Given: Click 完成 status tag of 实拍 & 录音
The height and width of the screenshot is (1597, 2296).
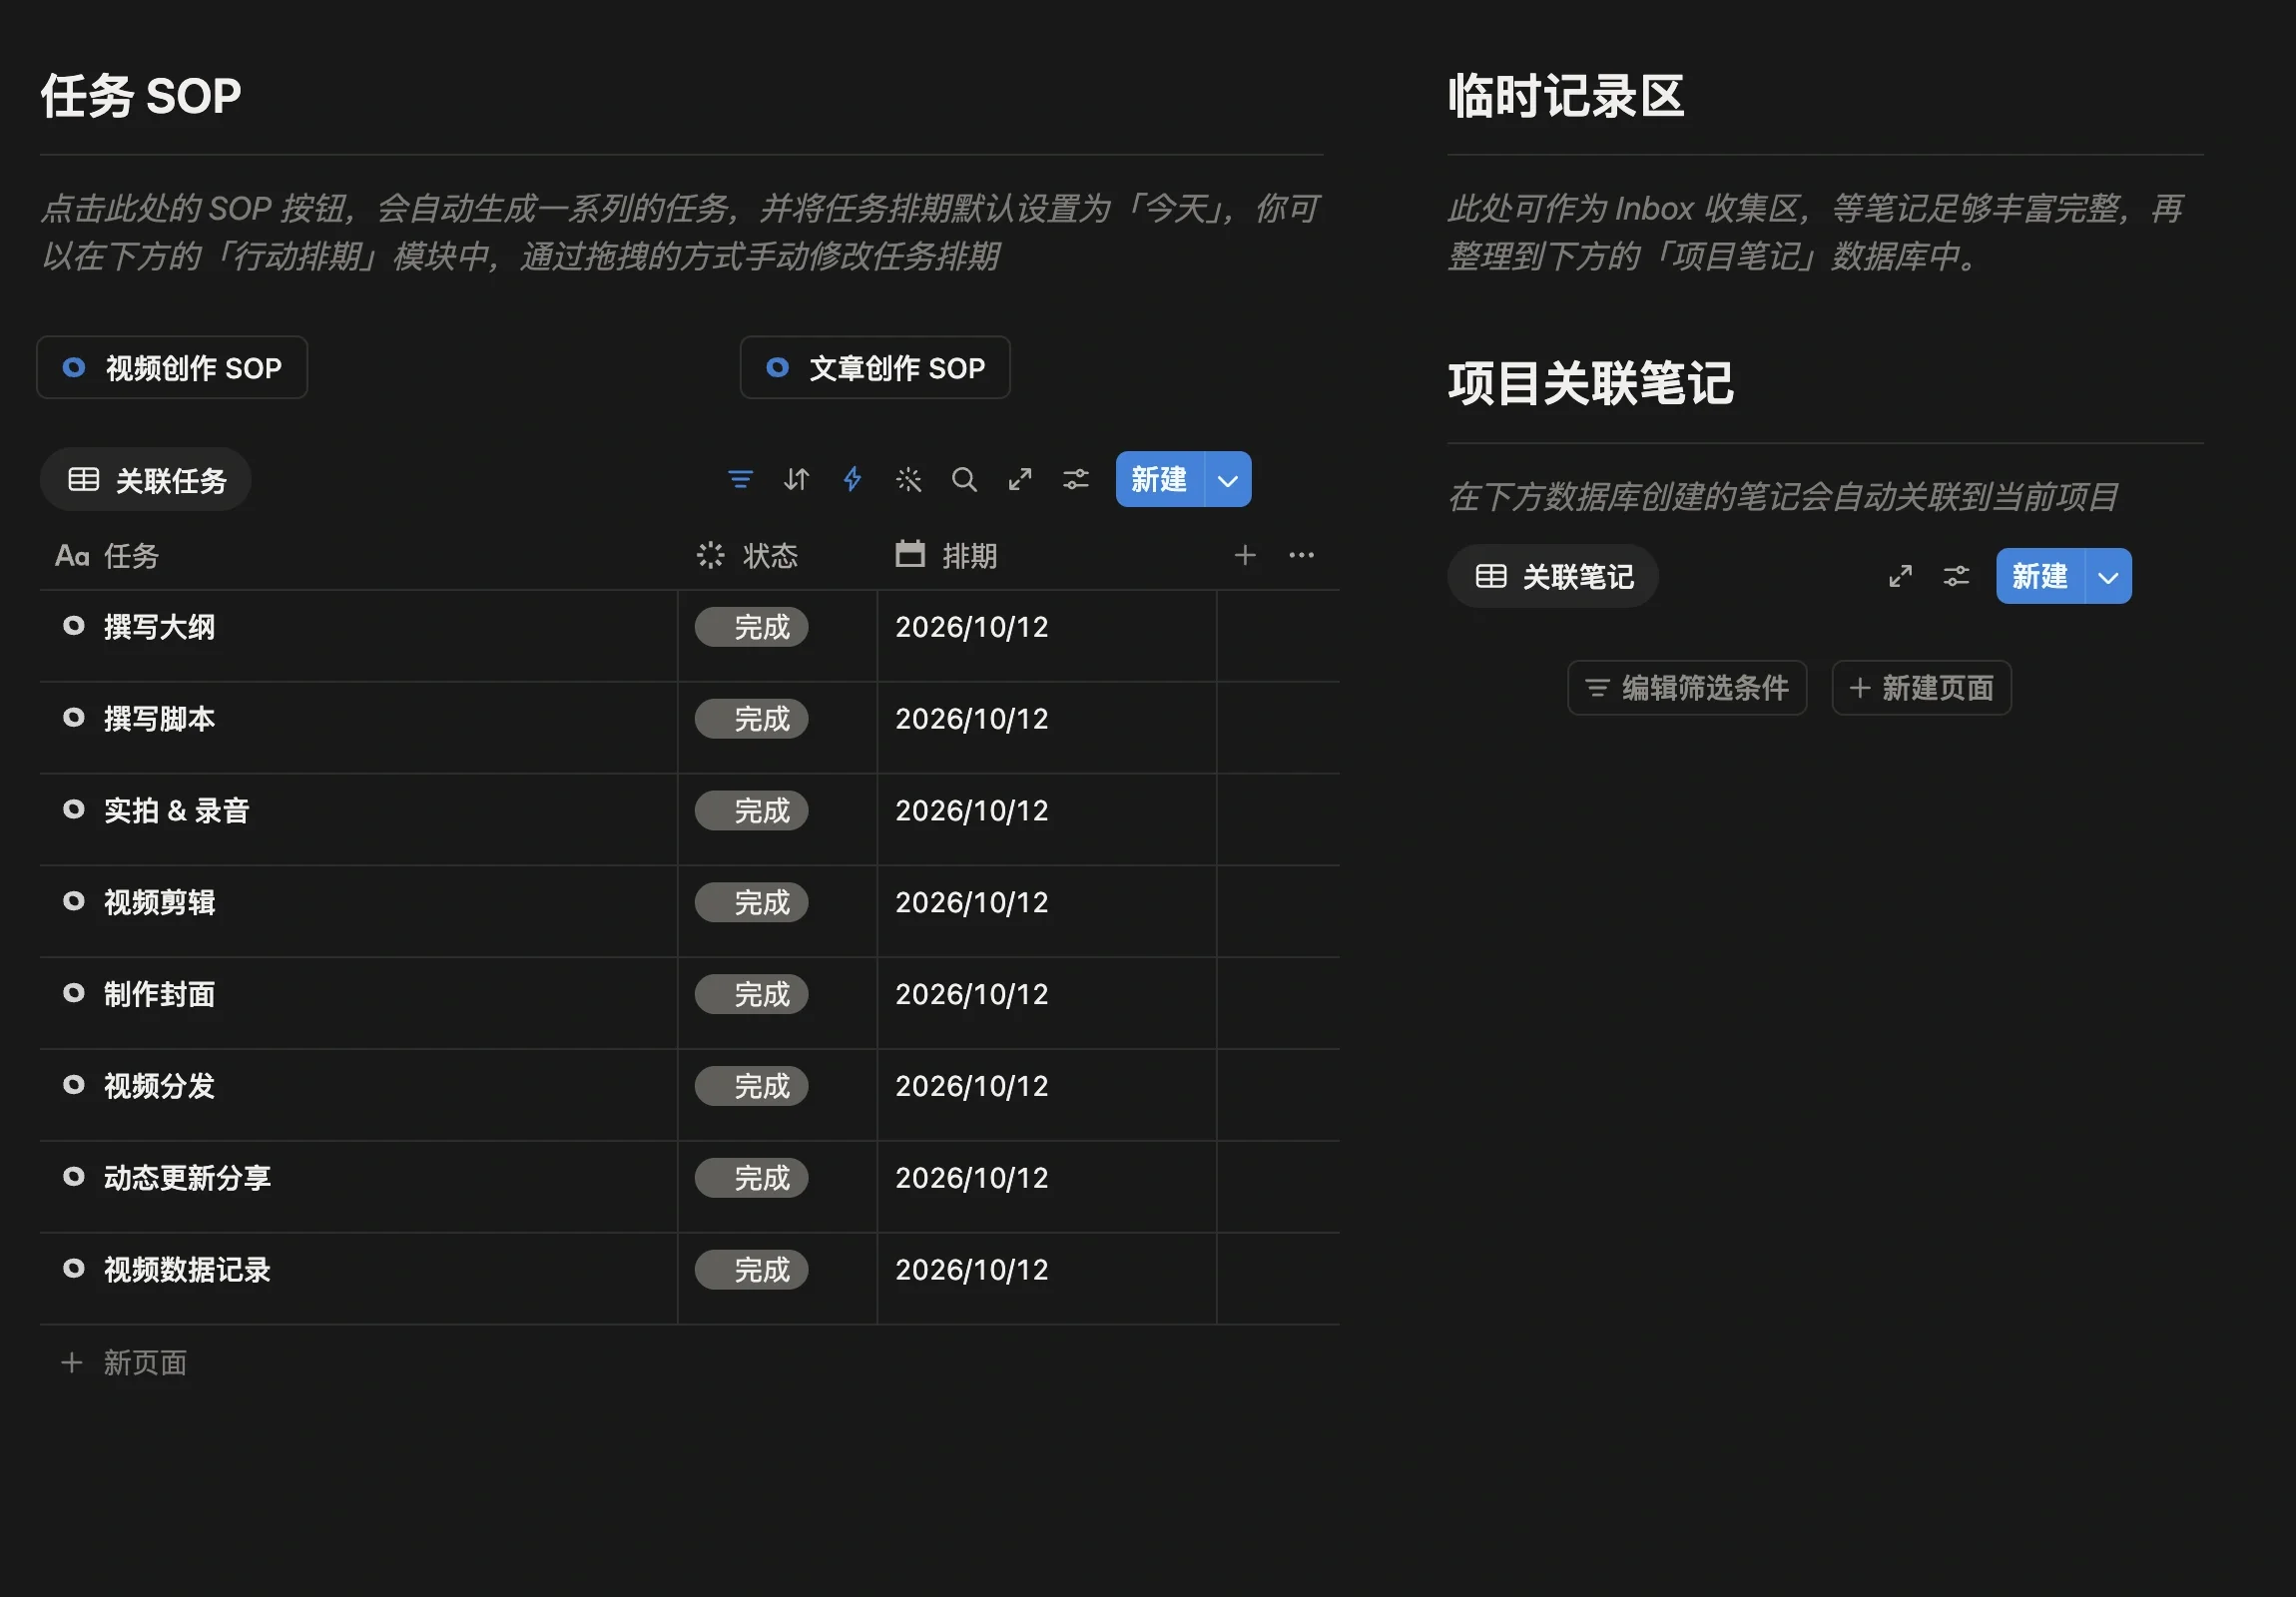Looking at the screenshot, I should (x=751, y=811).
